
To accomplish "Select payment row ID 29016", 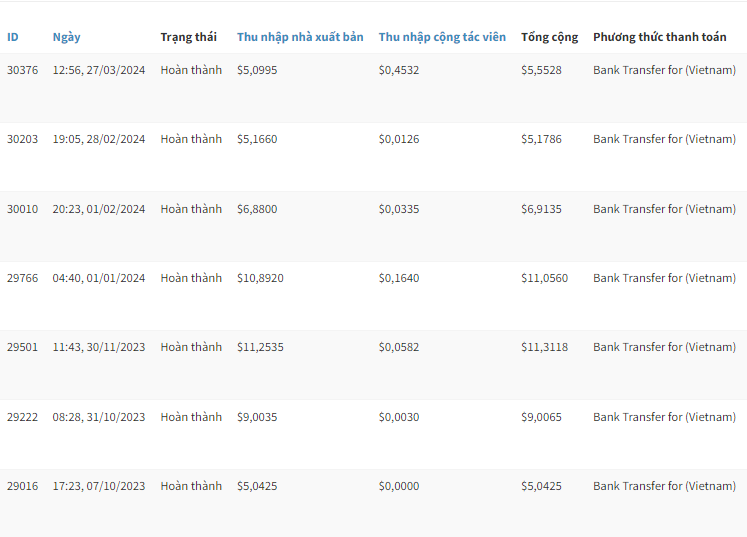I will tap(22, 486).
